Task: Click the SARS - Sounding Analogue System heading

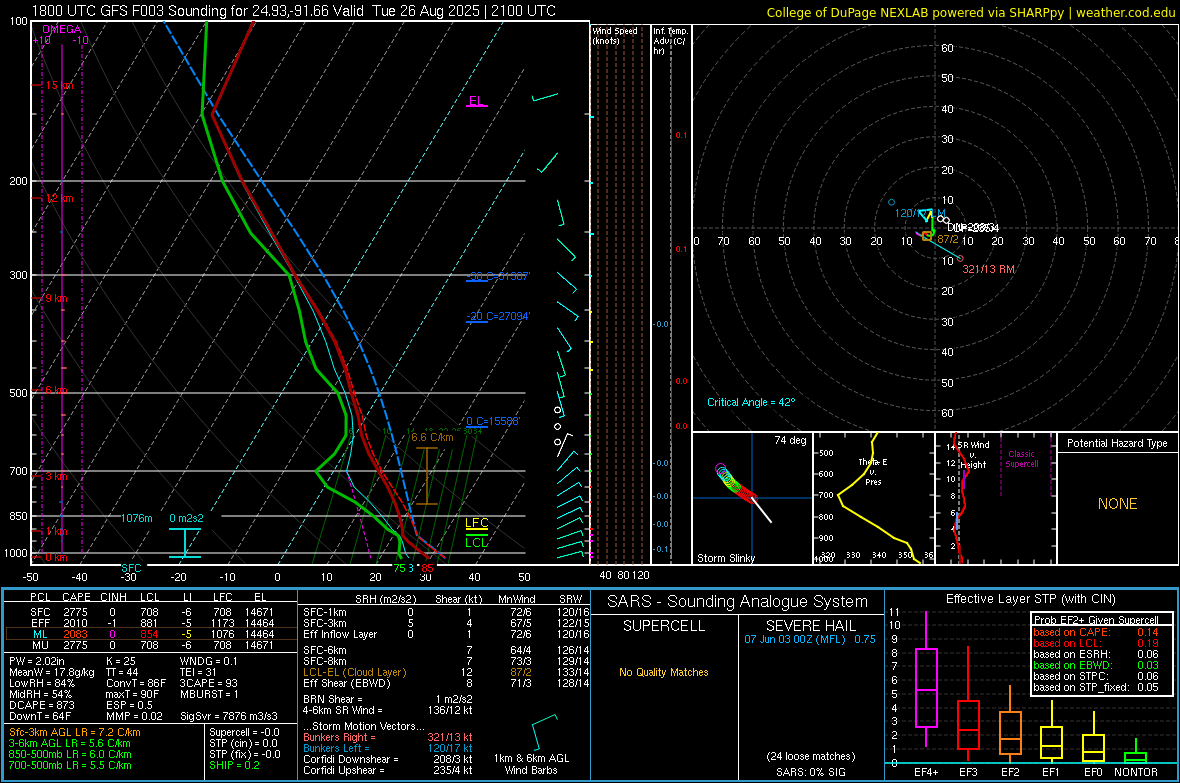Action: point(738,602)
